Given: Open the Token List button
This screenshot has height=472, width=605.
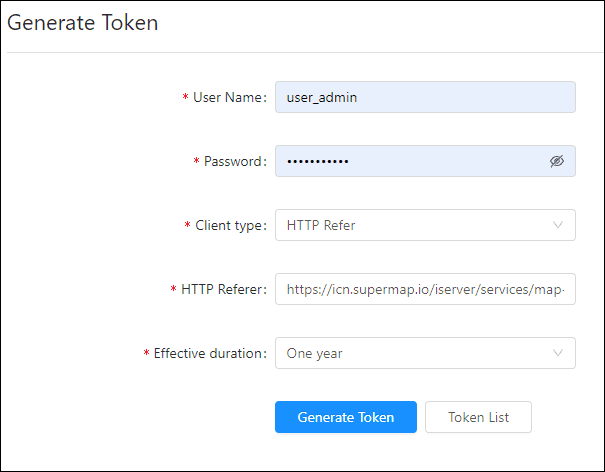Looking at the screenshot, I should [478, 417].
